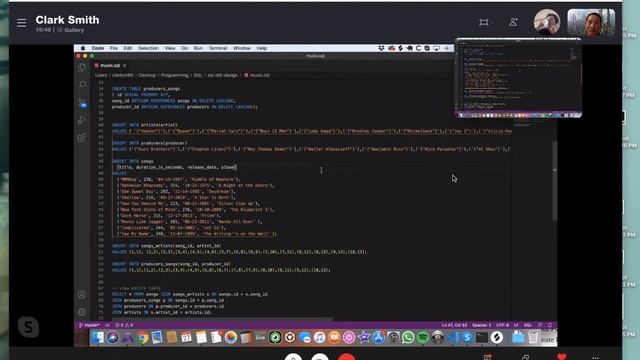Click the "INSERT INTO songs" code line
This screenshot has width=640, height=360.
133,161
